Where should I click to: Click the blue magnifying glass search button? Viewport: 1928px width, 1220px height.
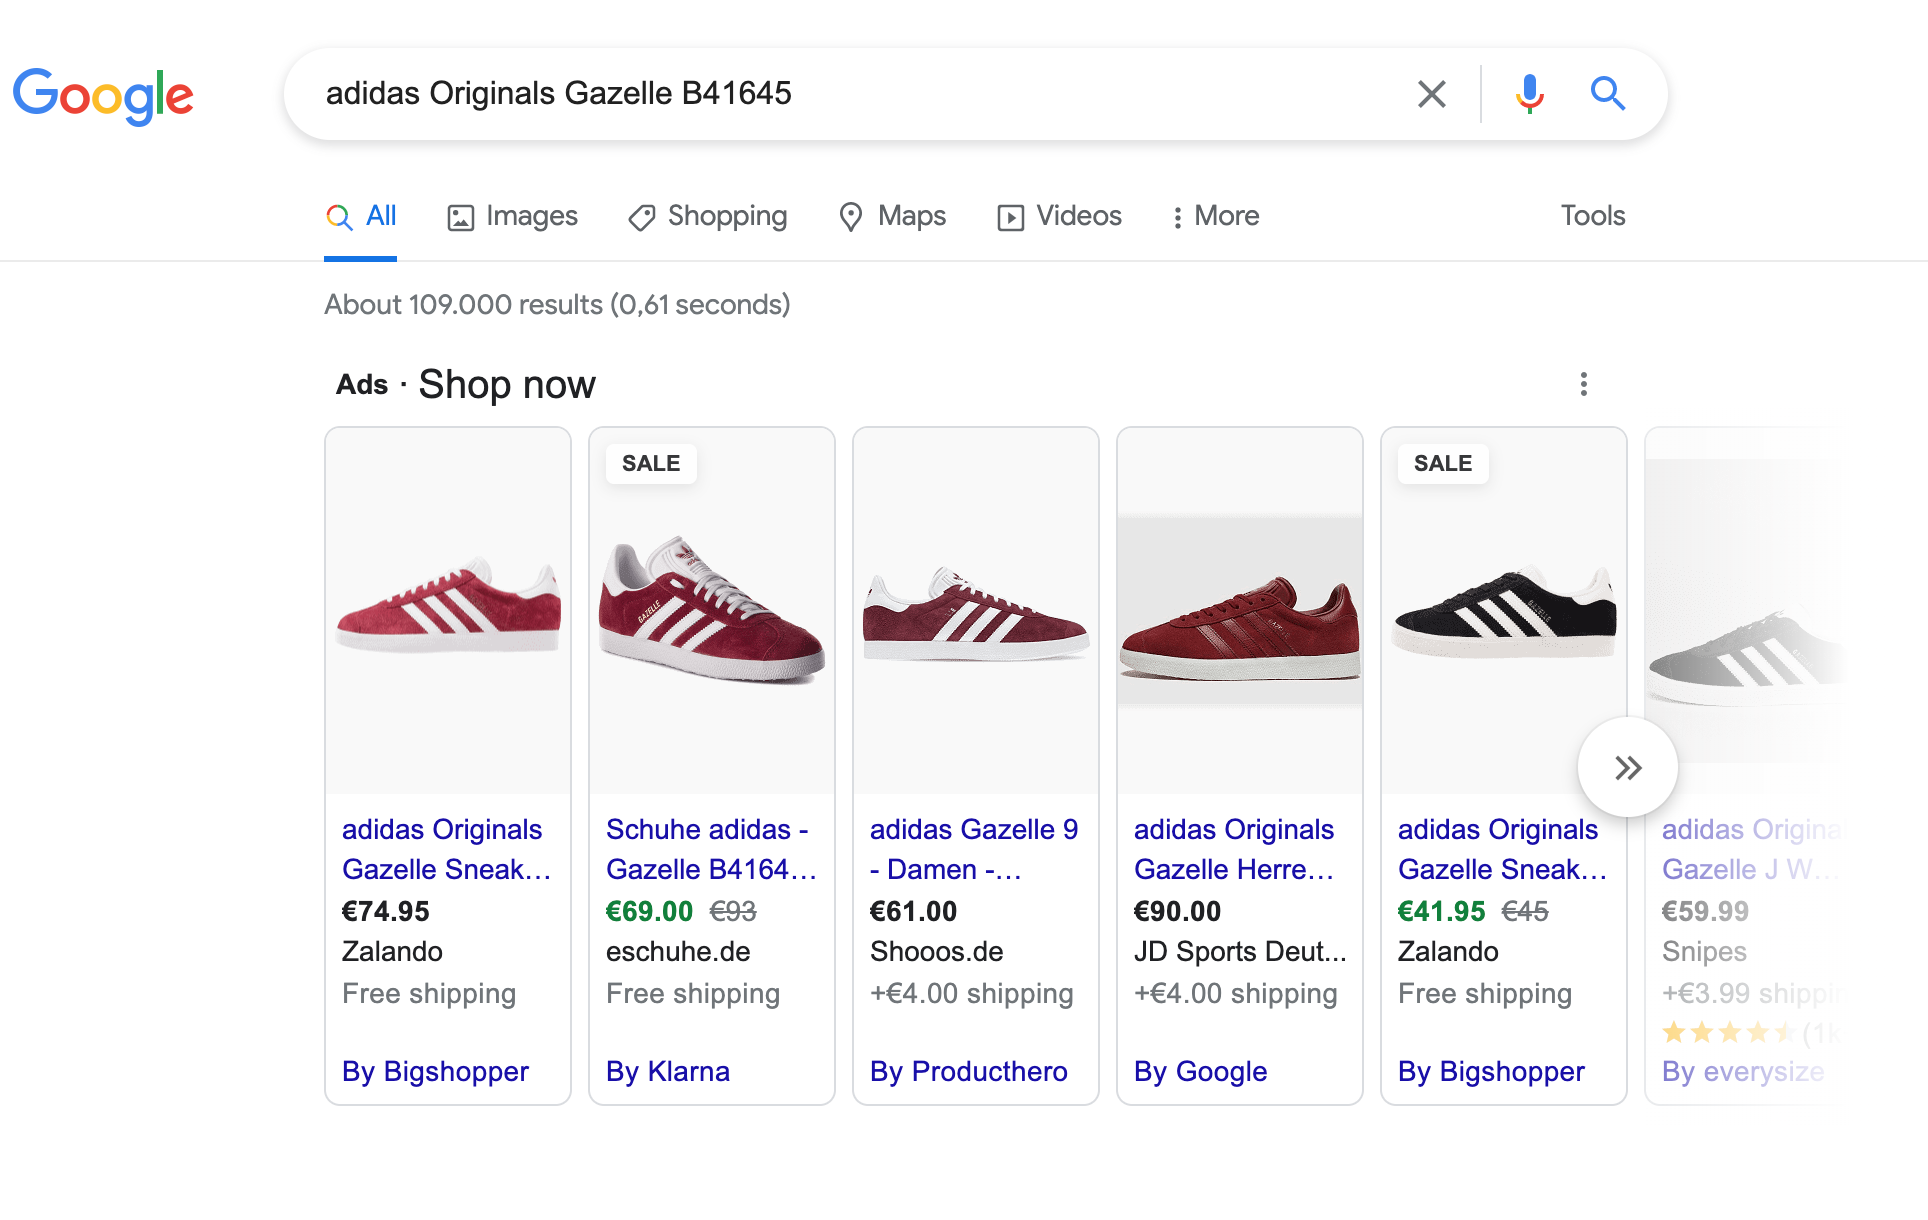tap(1608, 94)
